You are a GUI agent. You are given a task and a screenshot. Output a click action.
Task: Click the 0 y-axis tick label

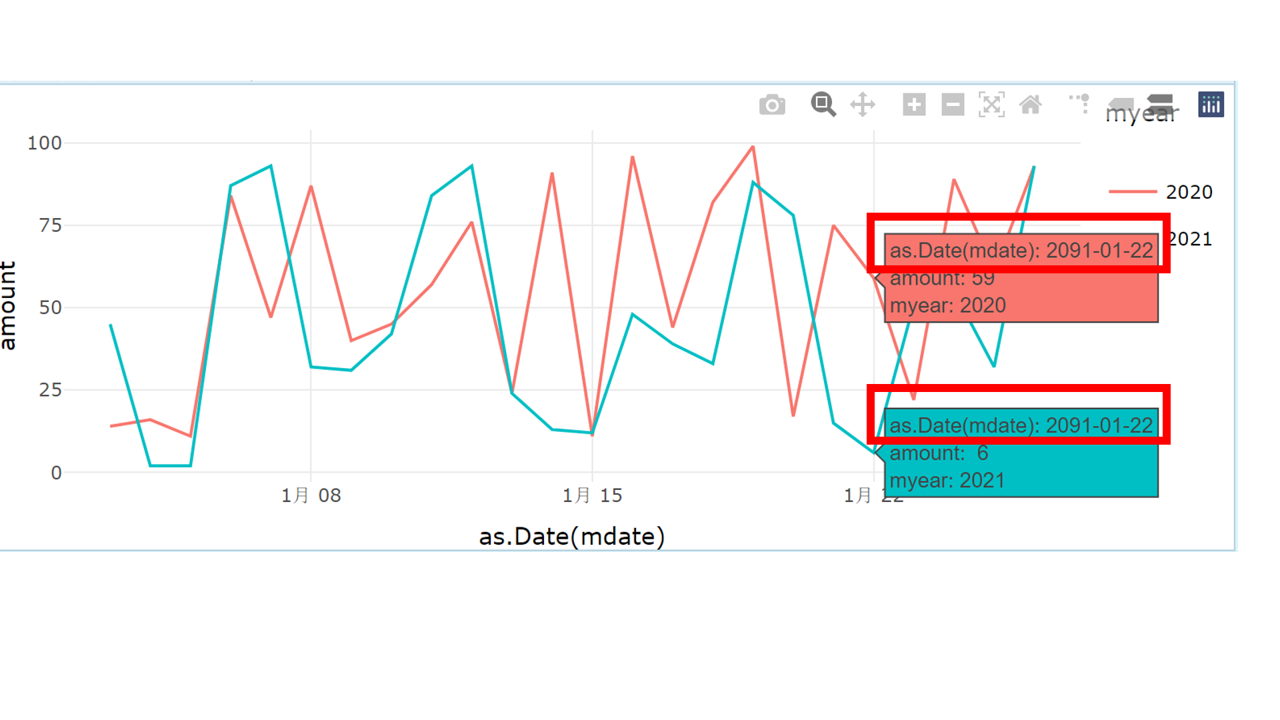56,473
